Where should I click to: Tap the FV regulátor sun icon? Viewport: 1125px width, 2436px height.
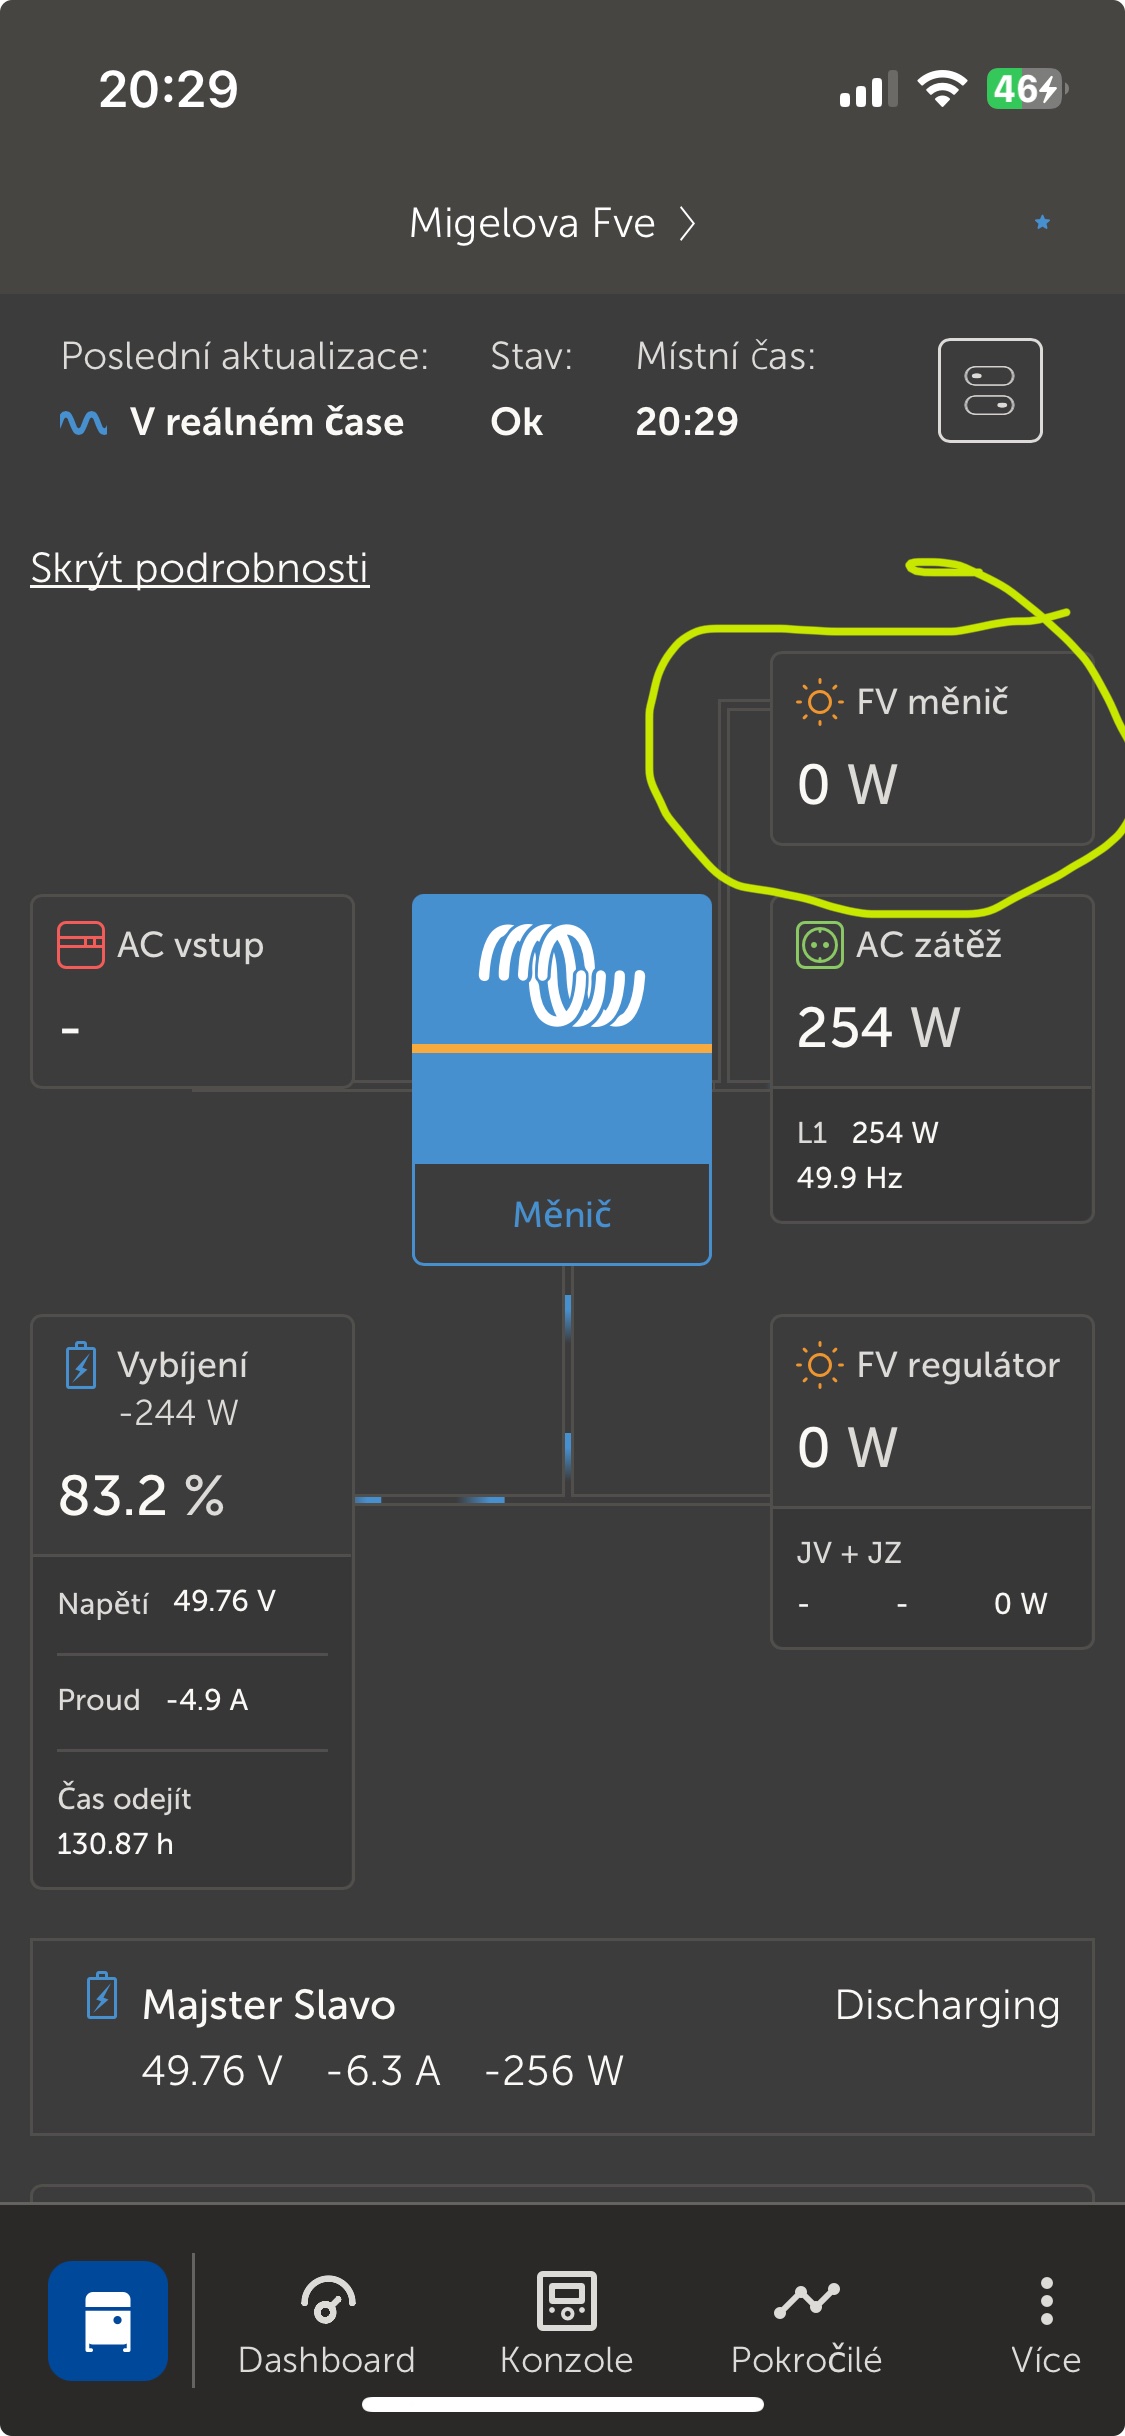(819, 1365)
